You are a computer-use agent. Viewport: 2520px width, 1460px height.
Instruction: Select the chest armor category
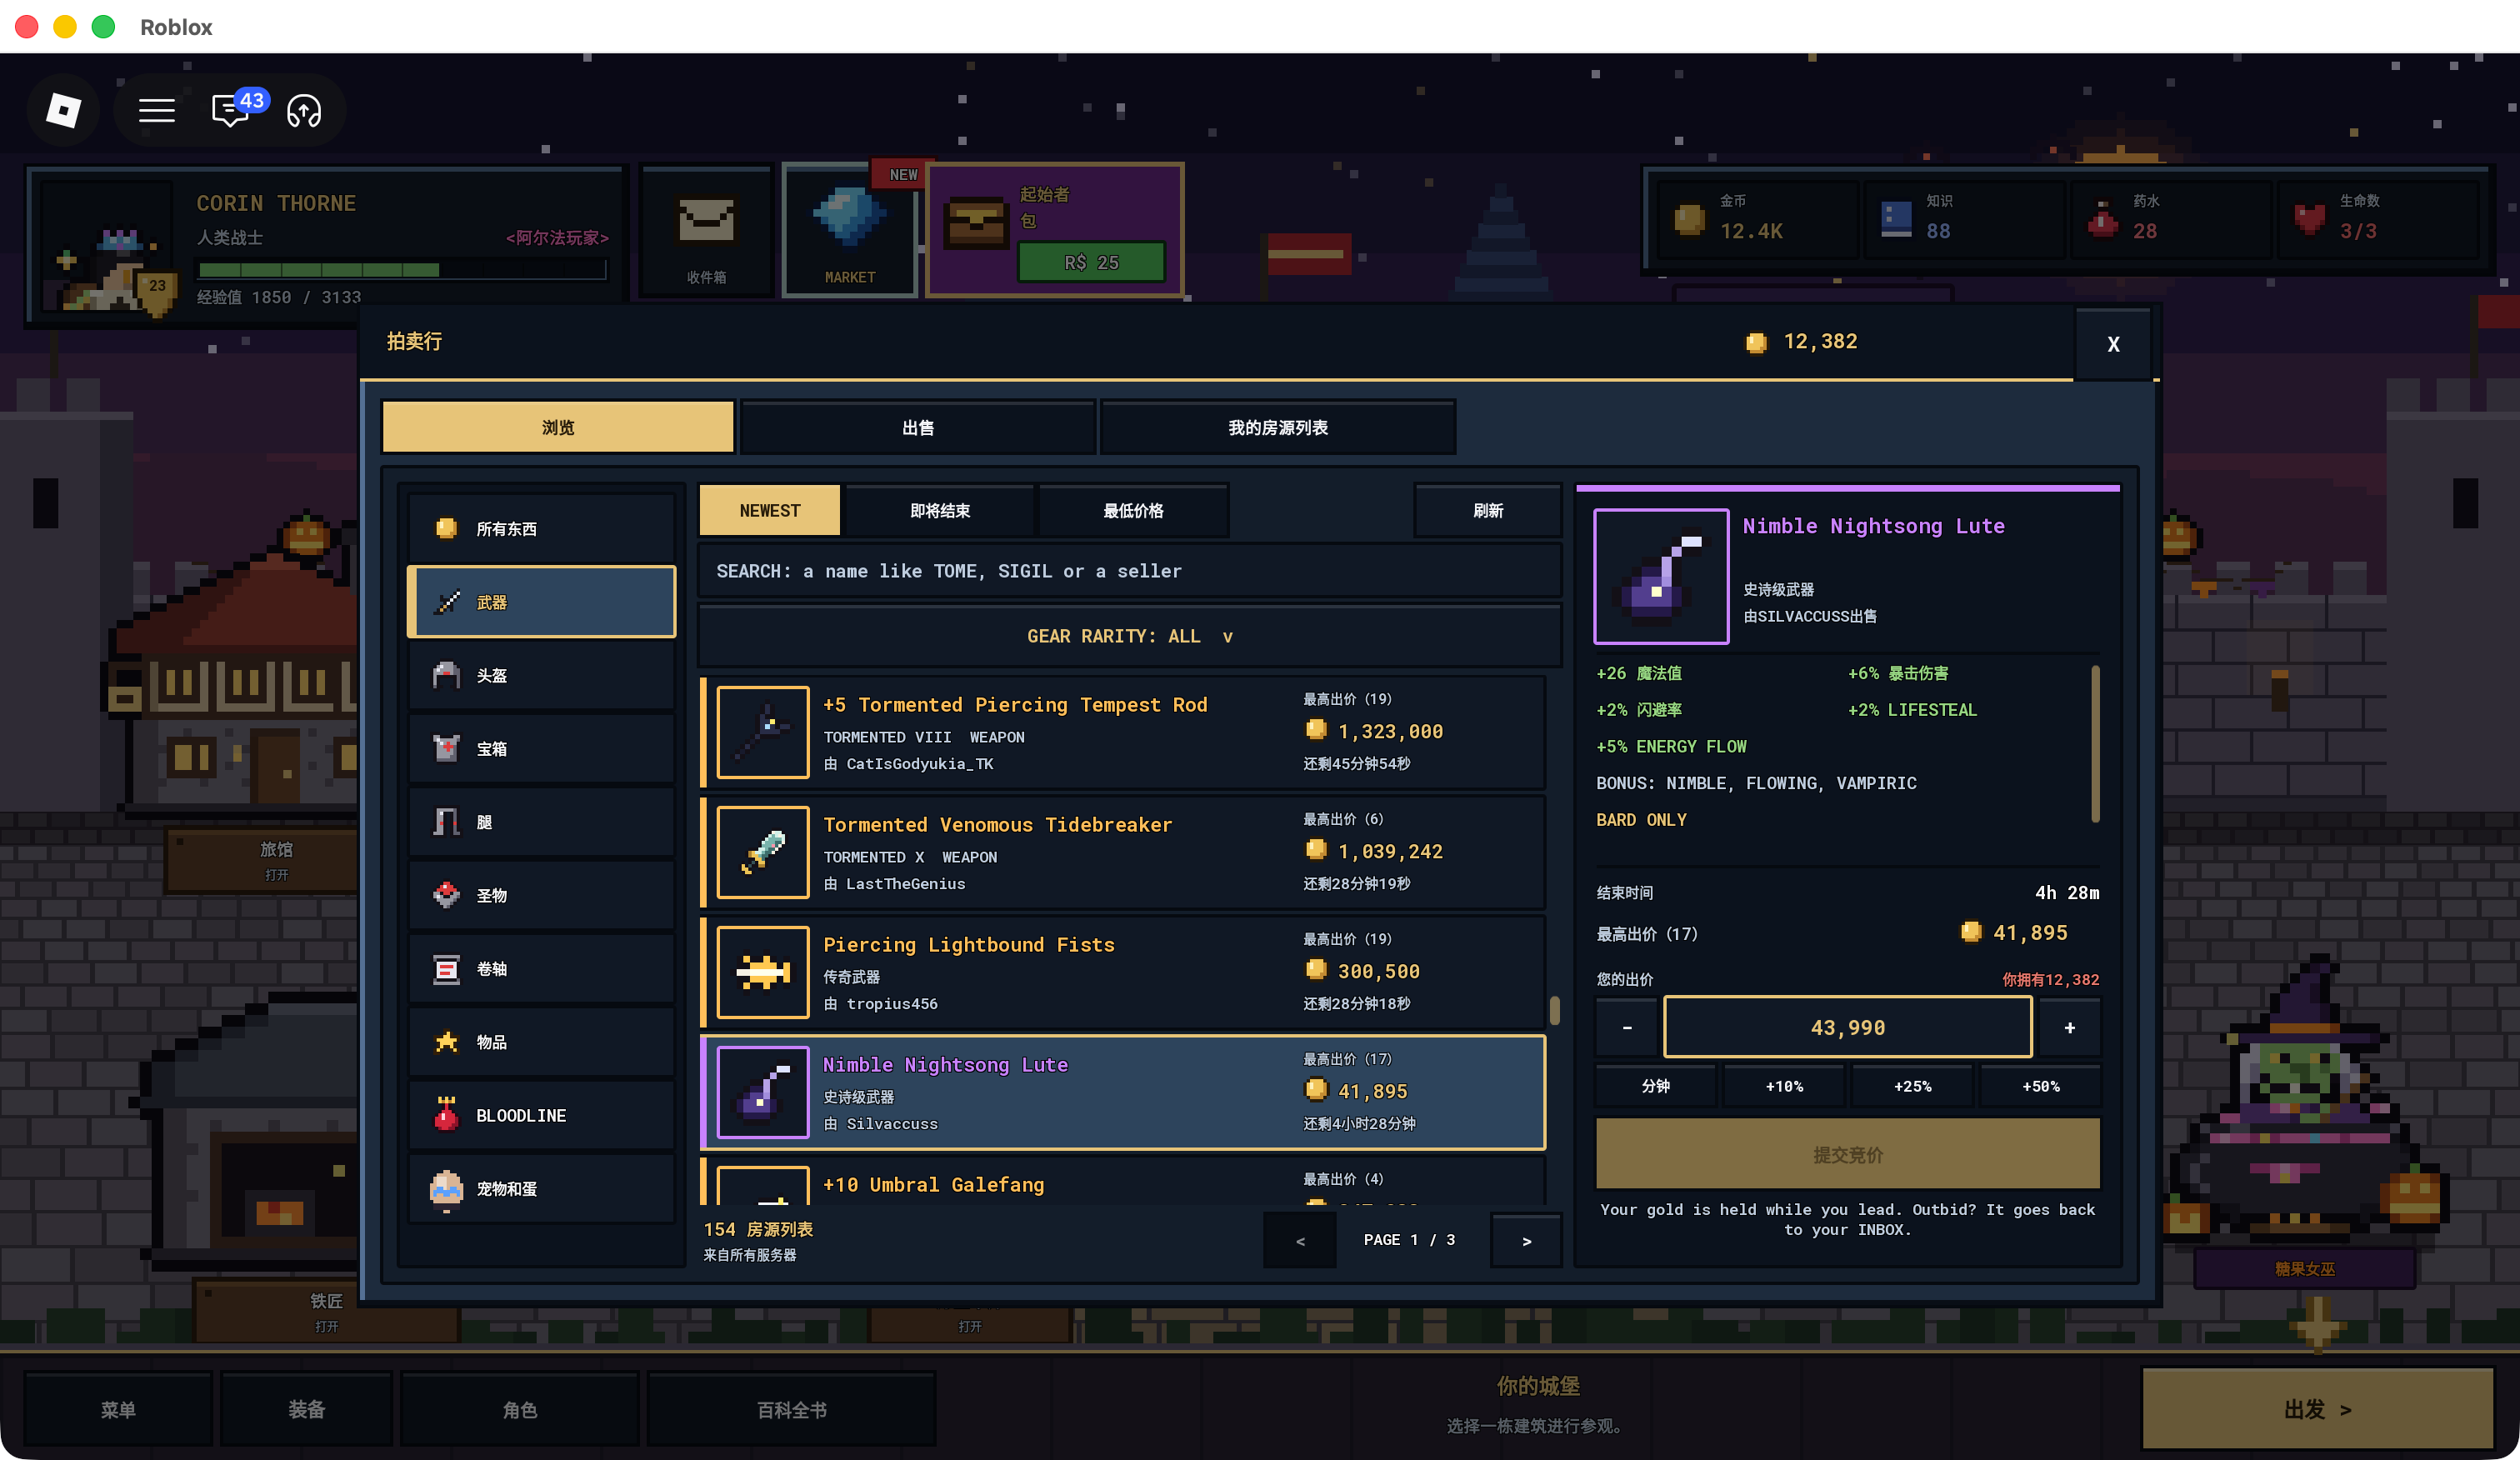click(x=541, y=748)
